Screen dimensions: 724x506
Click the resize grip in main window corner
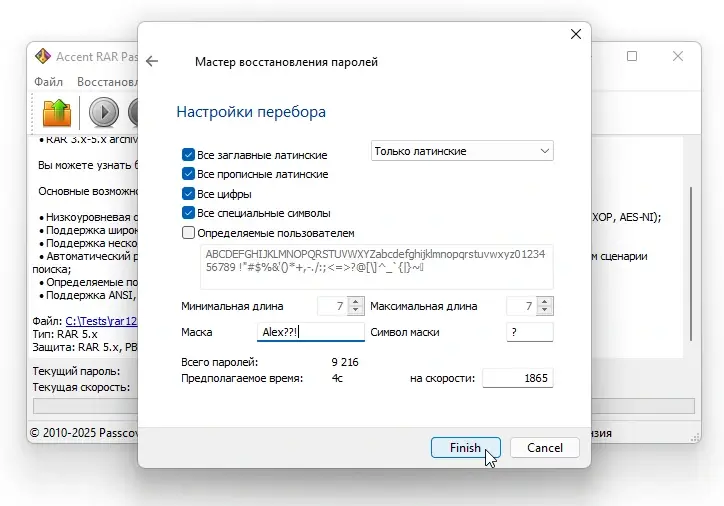(695, 437)
